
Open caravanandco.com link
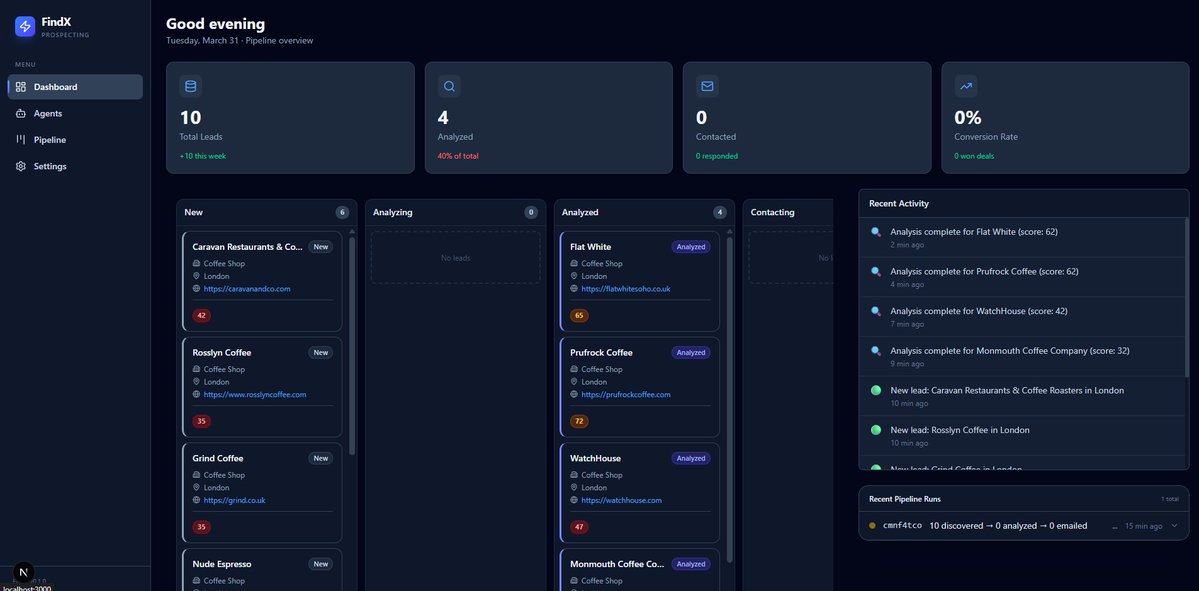click(247, 289)
